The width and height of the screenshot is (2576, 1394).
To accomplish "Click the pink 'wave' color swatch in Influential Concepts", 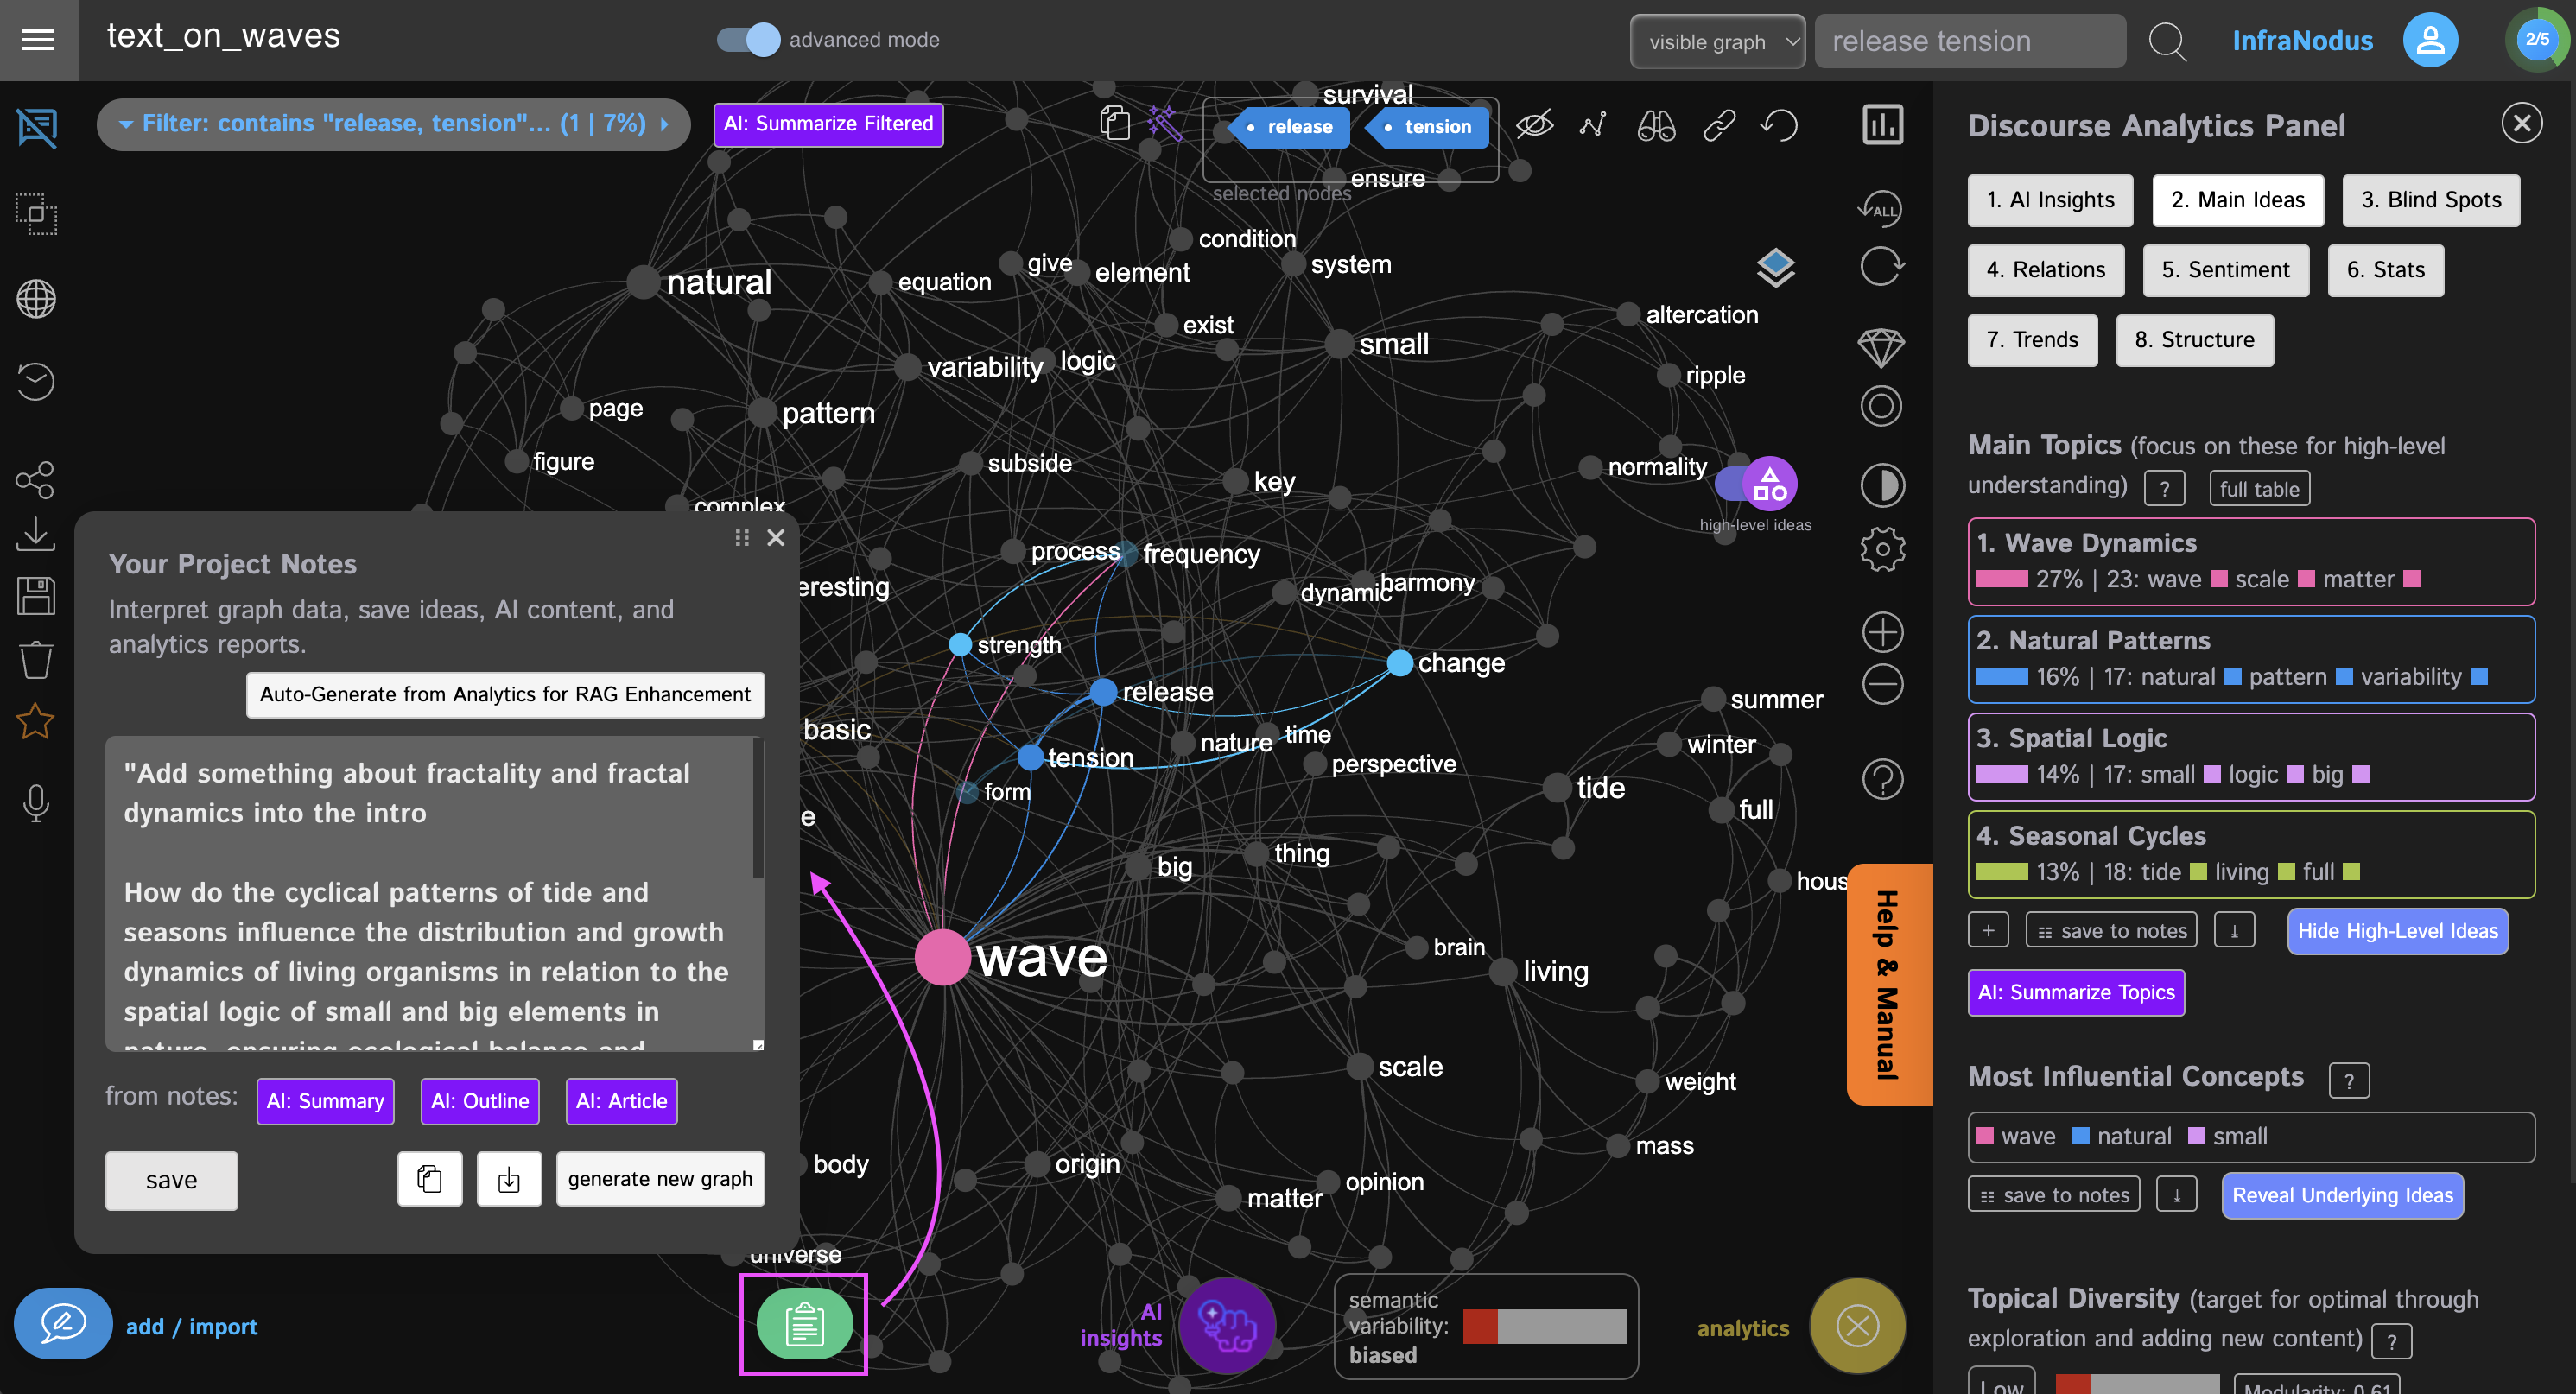I will coord(1985,1136).
